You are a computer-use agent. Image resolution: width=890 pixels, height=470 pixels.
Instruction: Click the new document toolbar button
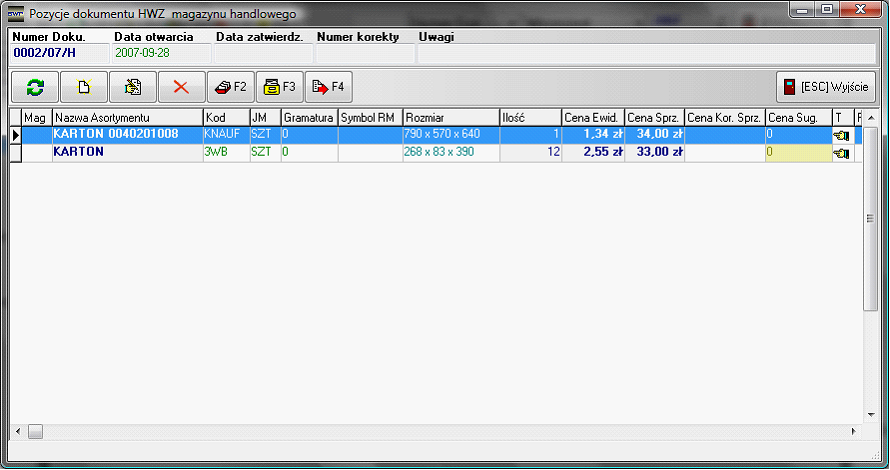pos(84,87)
